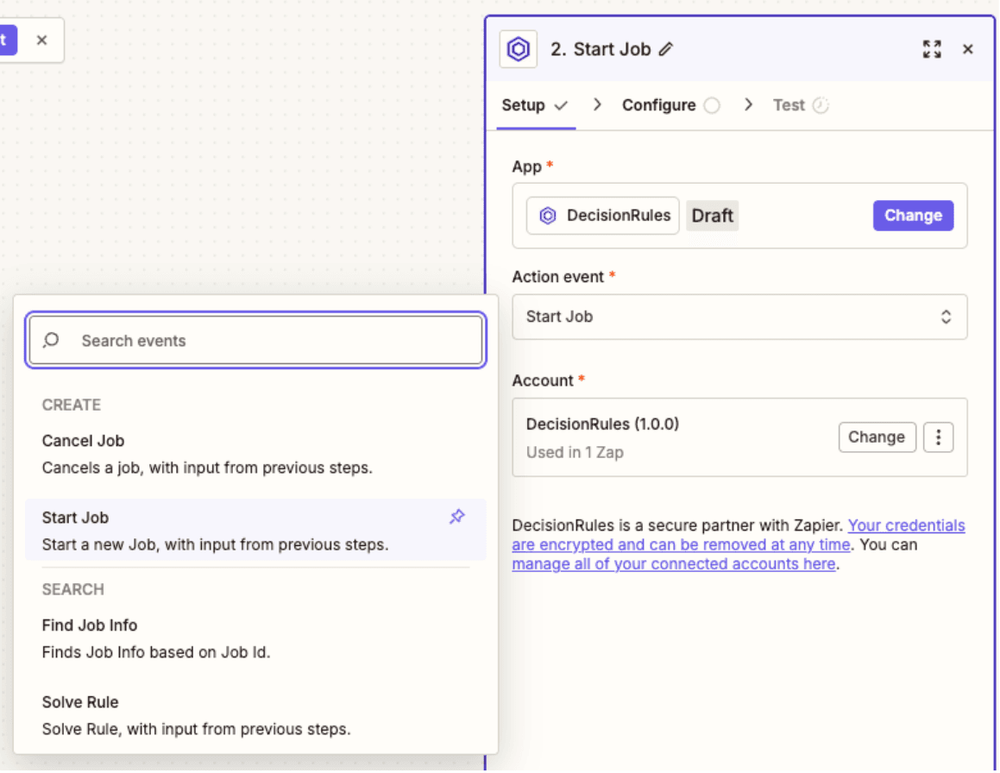This screenshot has width=1000, height=773.
Task: Click the chevron between Configure and Test
Action: (x=748, y=105)
